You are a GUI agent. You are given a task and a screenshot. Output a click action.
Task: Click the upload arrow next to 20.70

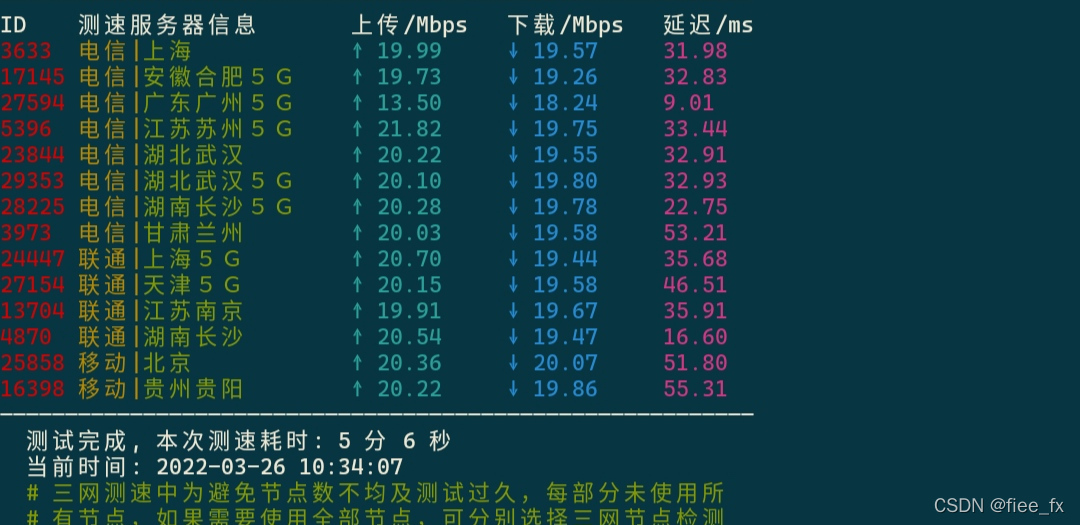[357, 259]
